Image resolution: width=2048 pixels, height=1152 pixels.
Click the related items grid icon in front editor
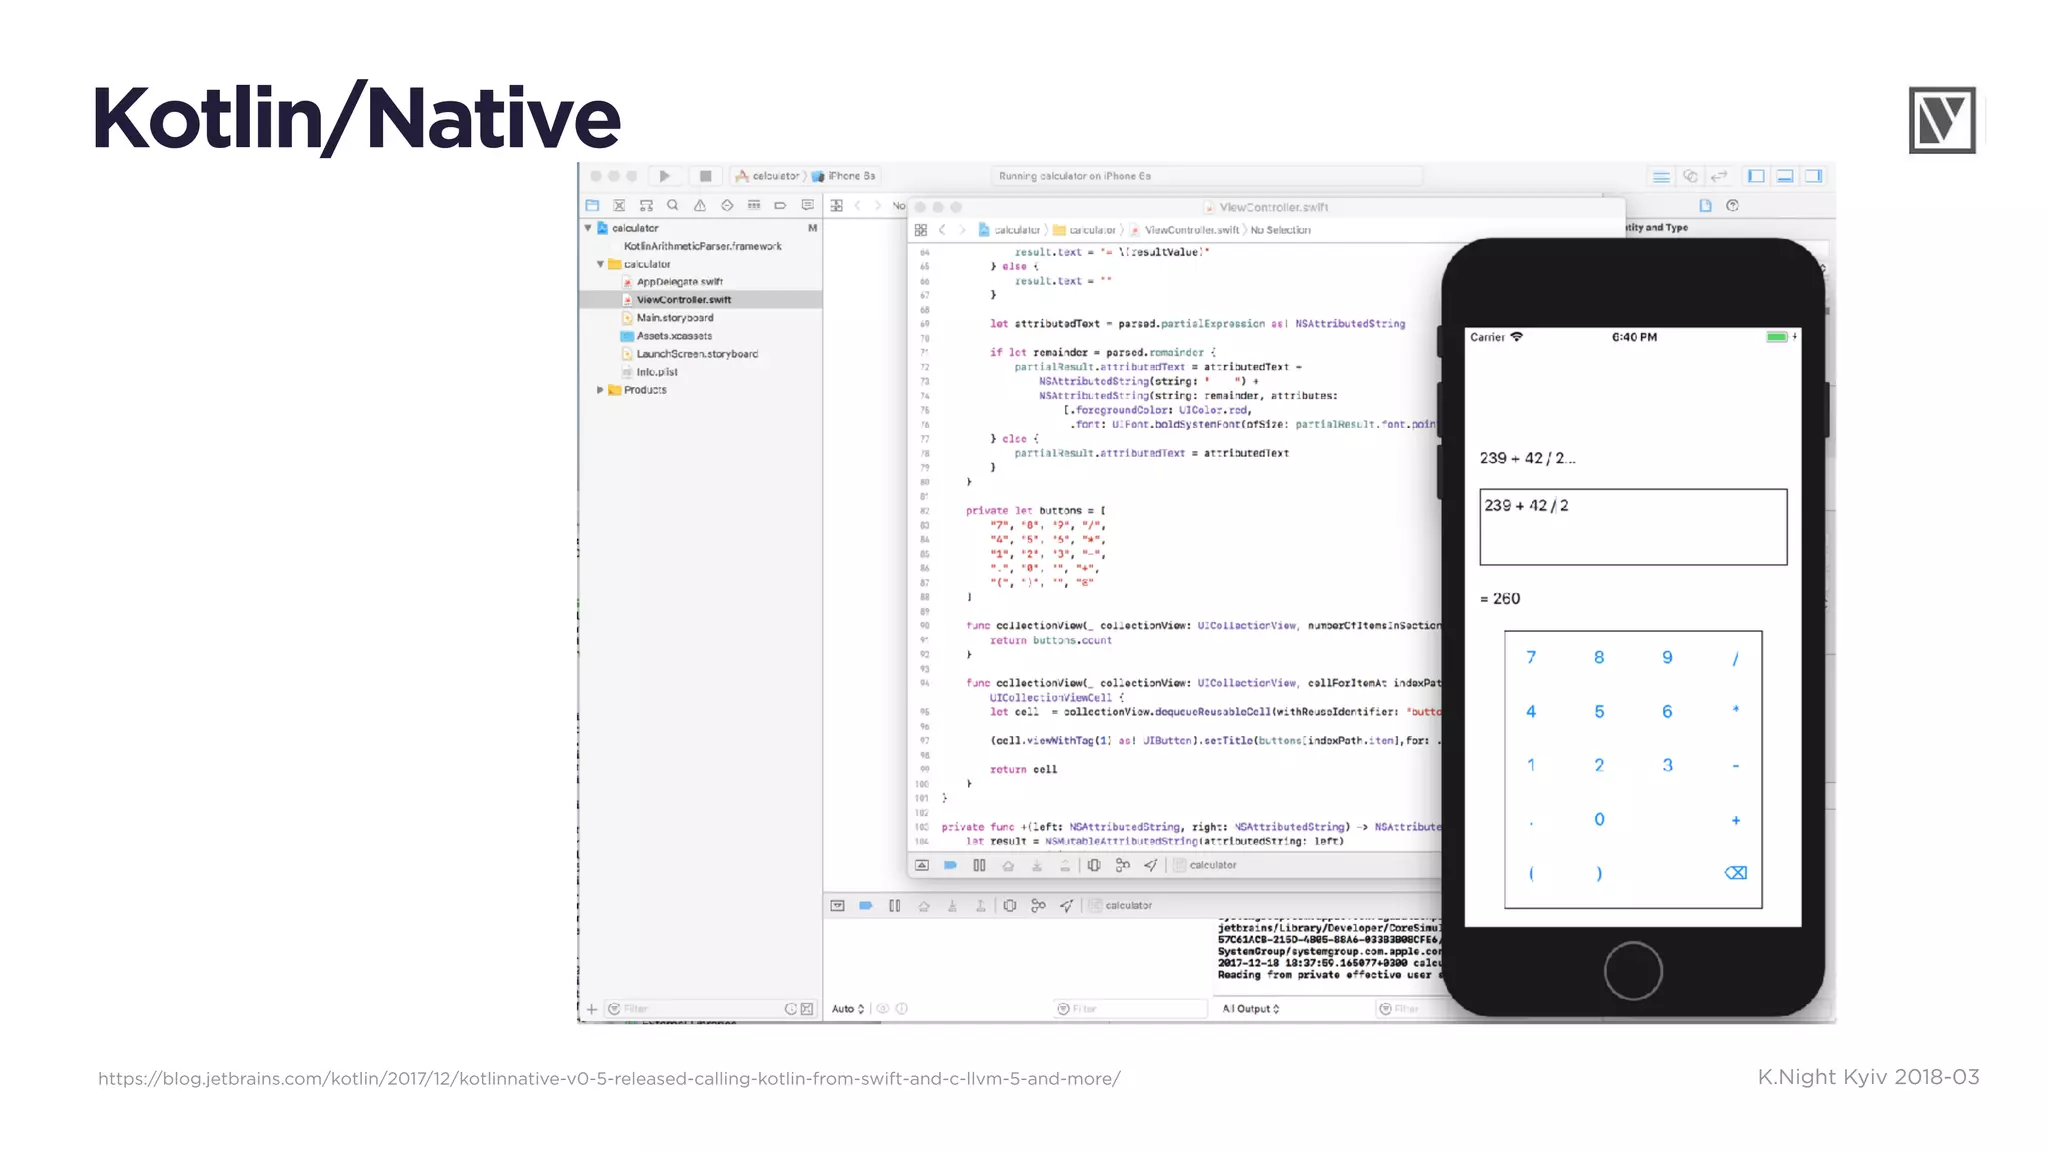pos(921,230)
